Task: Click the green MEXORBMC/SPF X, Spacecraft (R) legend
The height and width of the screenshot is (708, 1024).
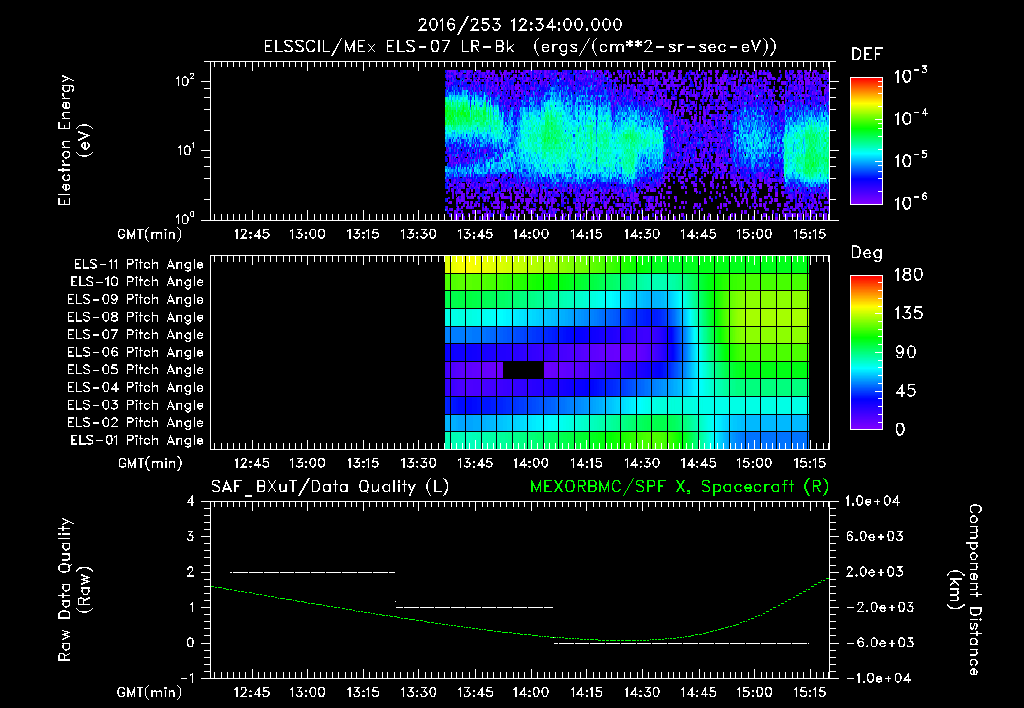Action: point(679,487)
